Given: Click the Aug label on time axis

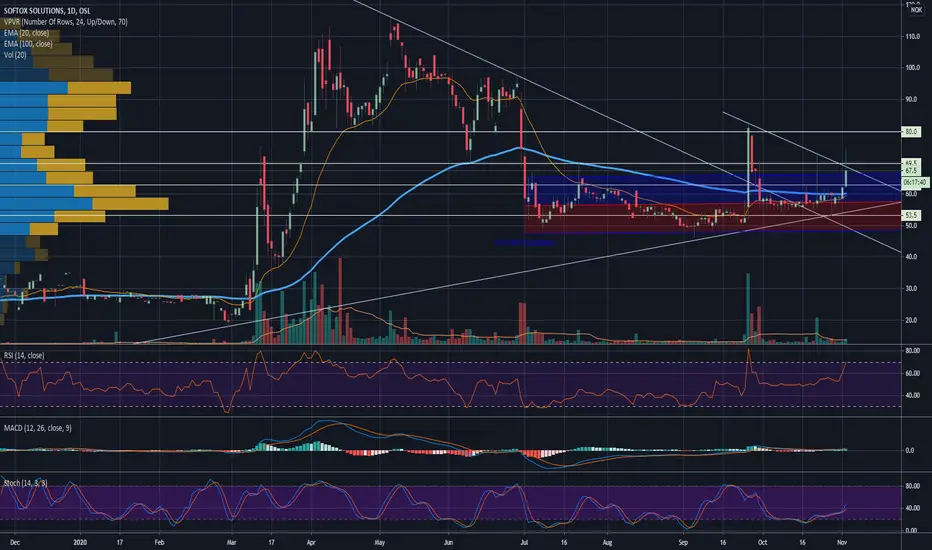Looking at the screenshot, I should 607,542.
